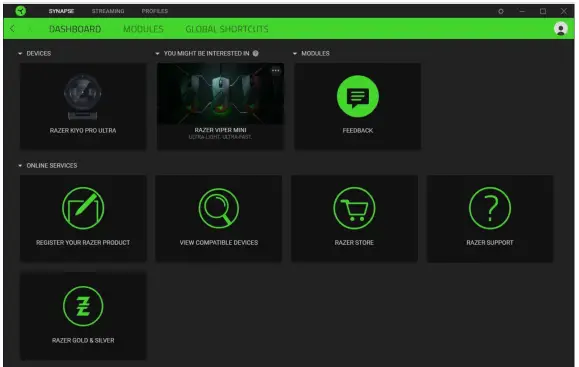Click the Razer logo icon
The height and width of the screenshot is (367, 579).
(x=21, y=11)
